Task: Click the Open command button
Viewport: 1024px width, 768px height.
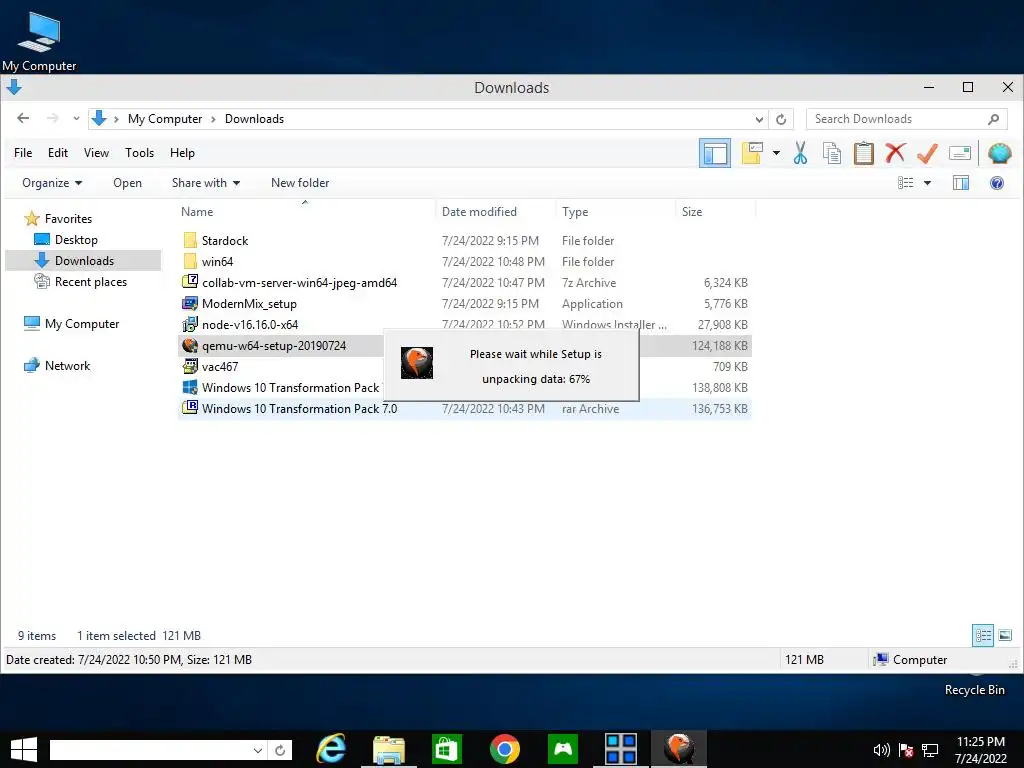Action: click(x=127, y=183)
